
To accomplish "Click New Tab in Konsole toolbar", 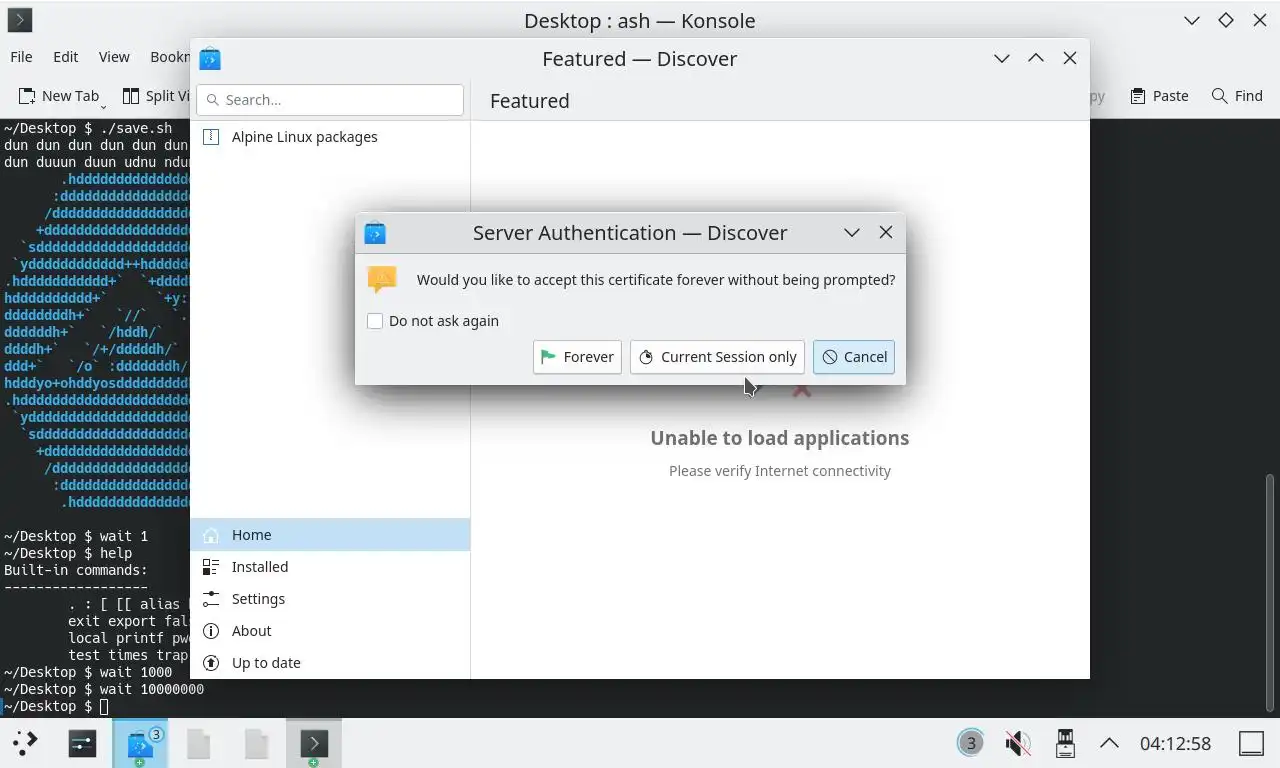I will coord(60,96).
